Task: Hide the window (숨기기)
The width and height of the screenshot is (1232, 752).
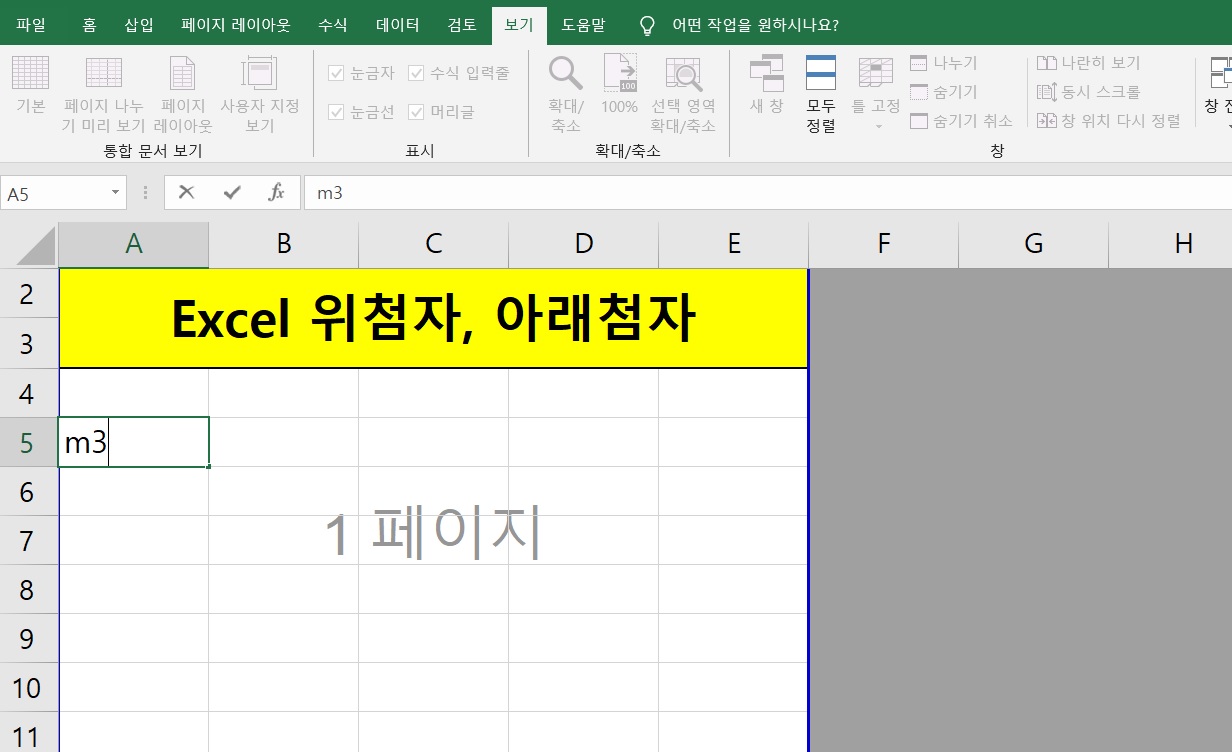Action: [x=944, y=91]
